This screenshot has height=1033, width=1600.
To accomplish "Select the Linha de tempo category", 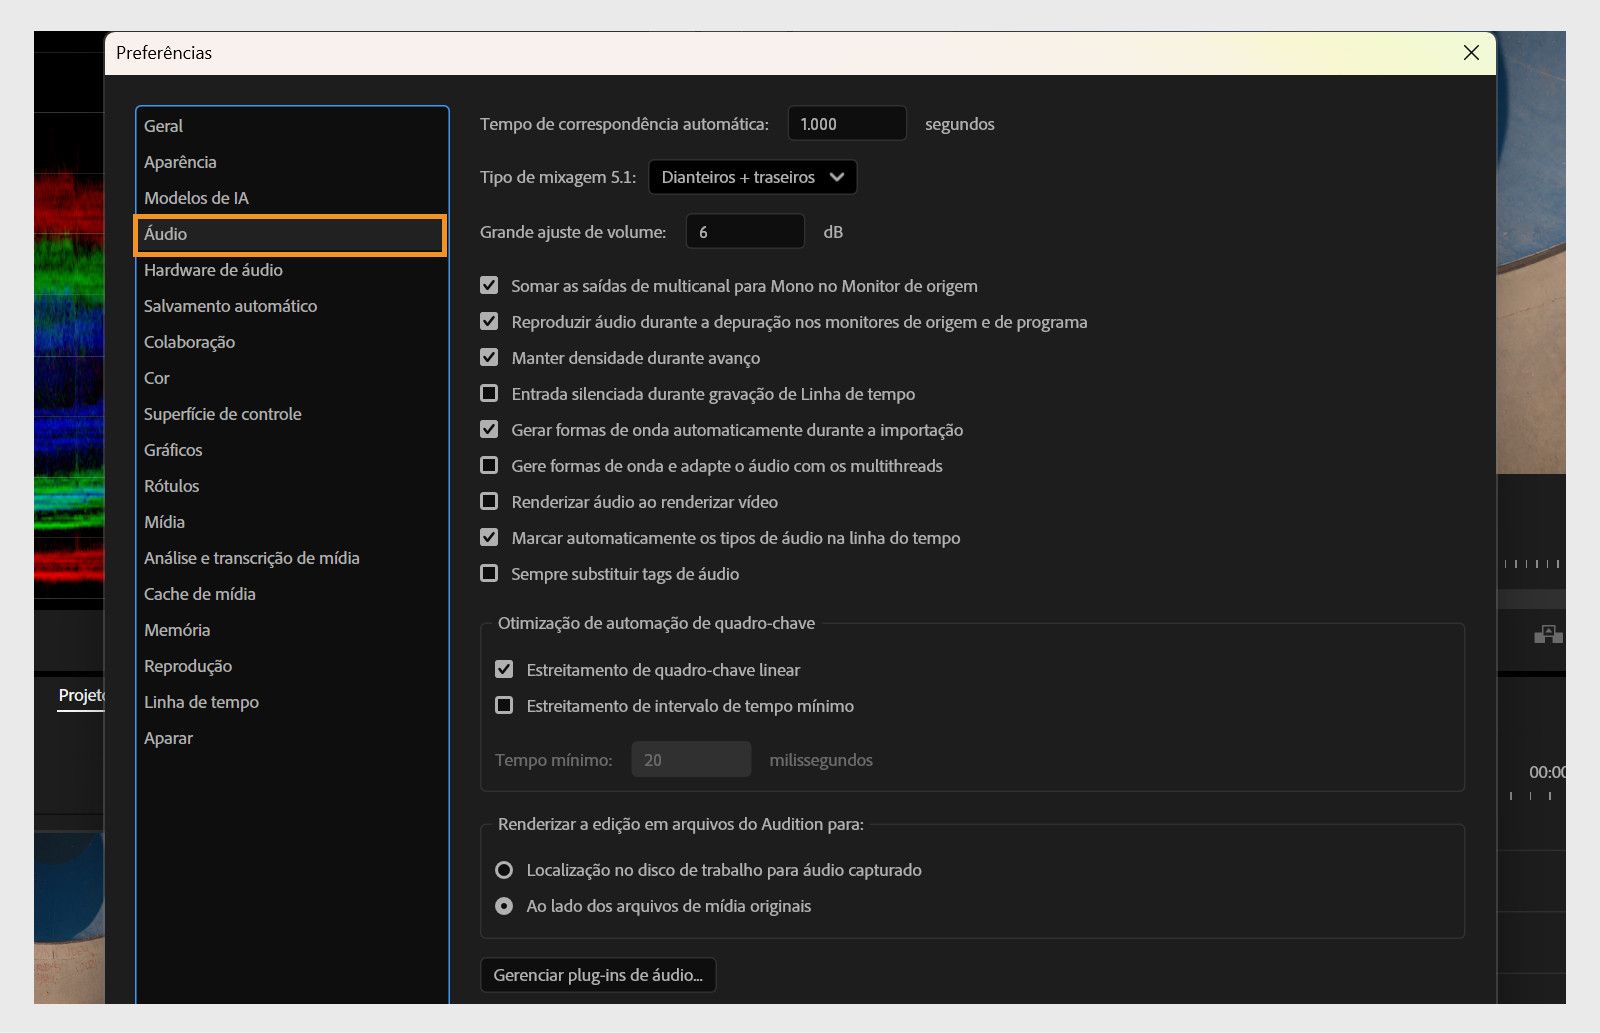I will 200,702.
